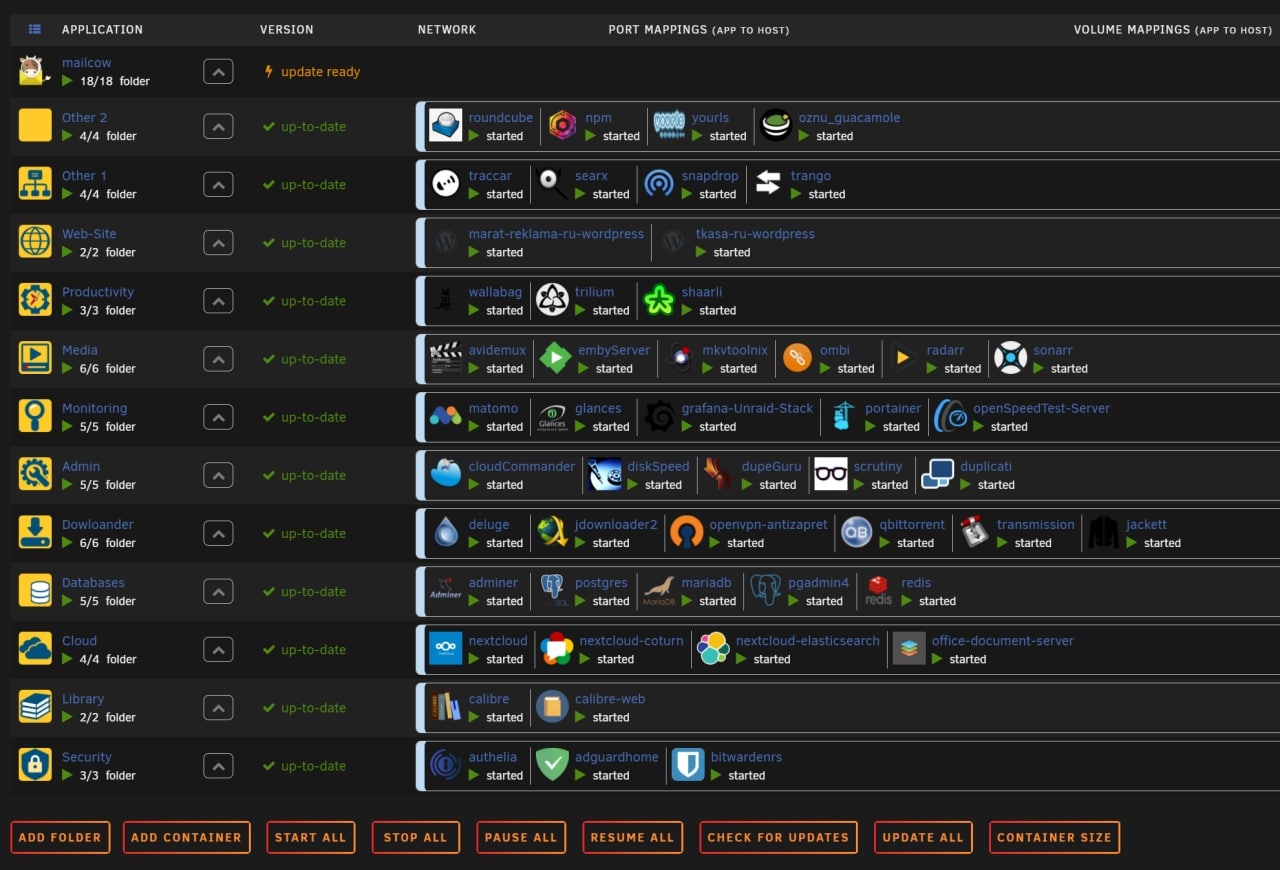The image size is (1280, 870).
Task: Select the trango arrows icon
Action: tap(768, 184)
